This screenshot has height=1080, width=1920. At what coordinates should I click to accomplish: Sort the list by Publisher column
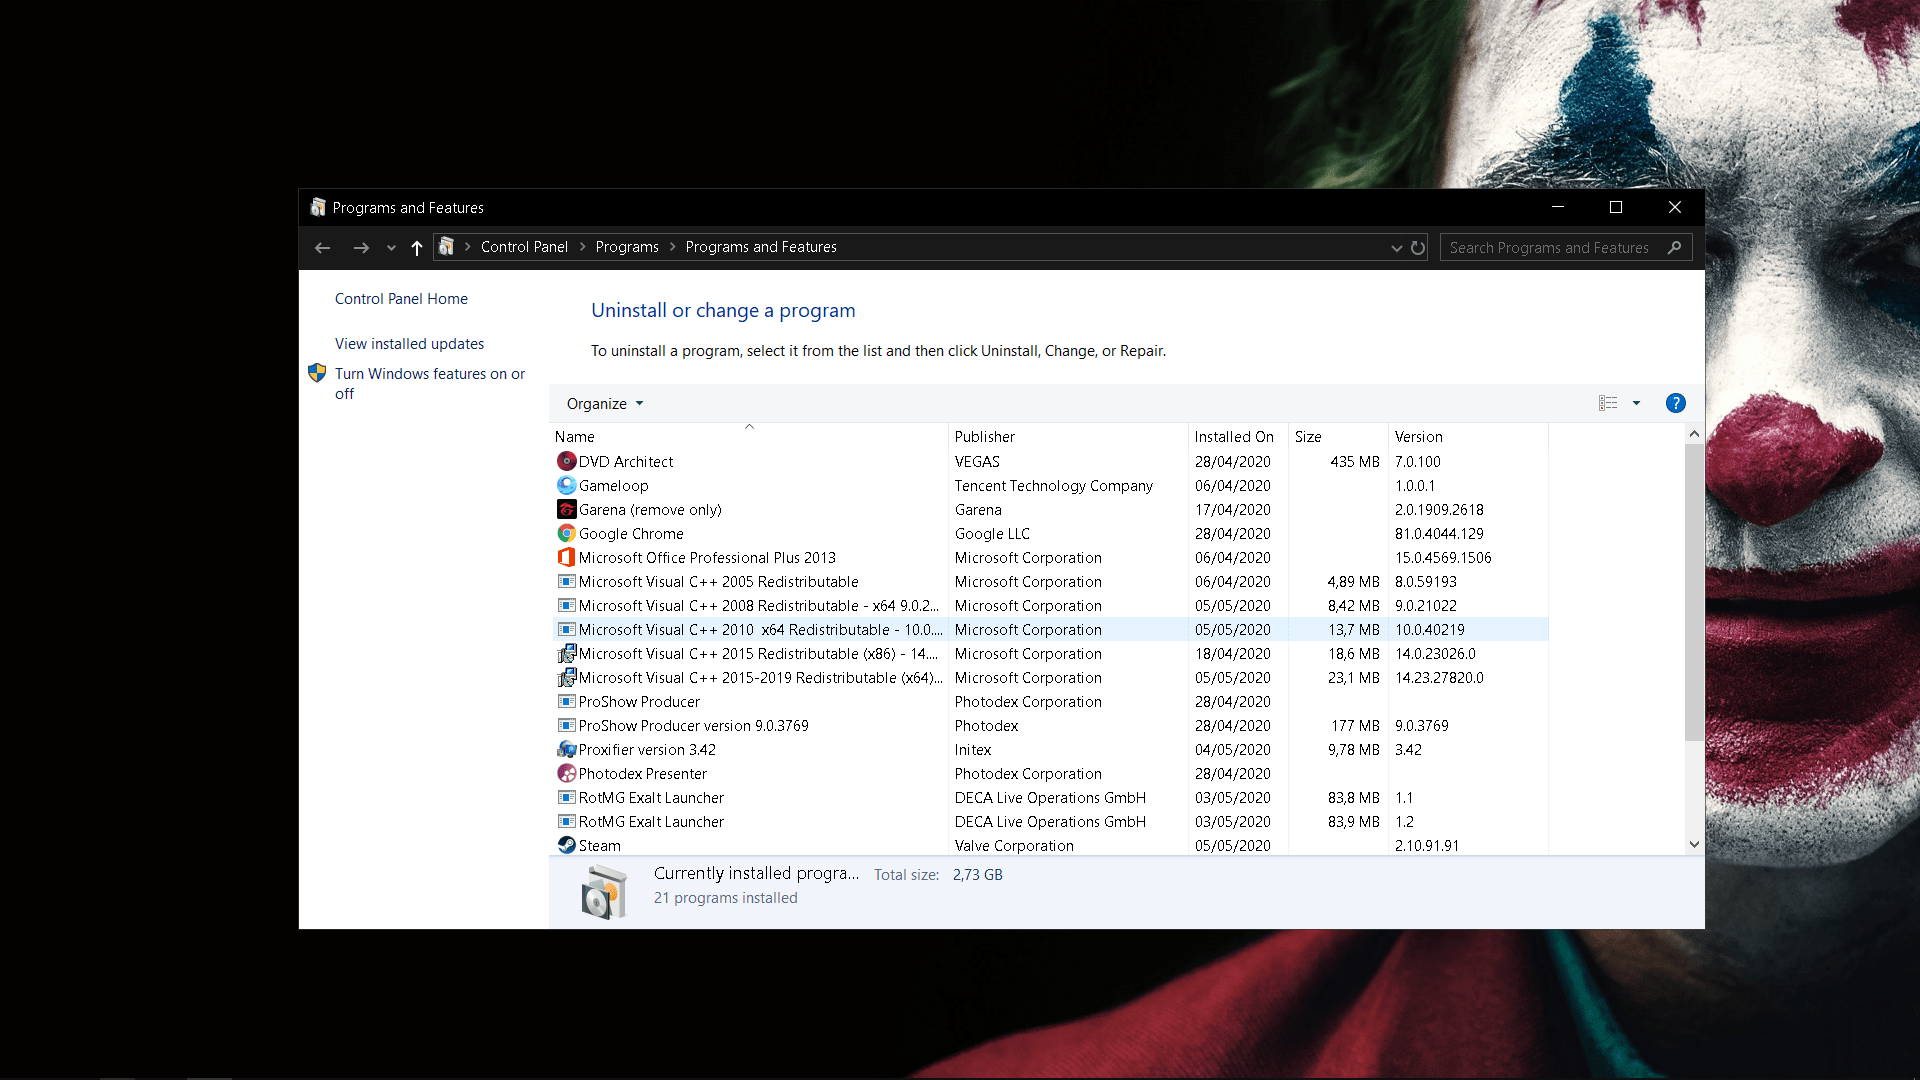click(x=1068, y=436)
